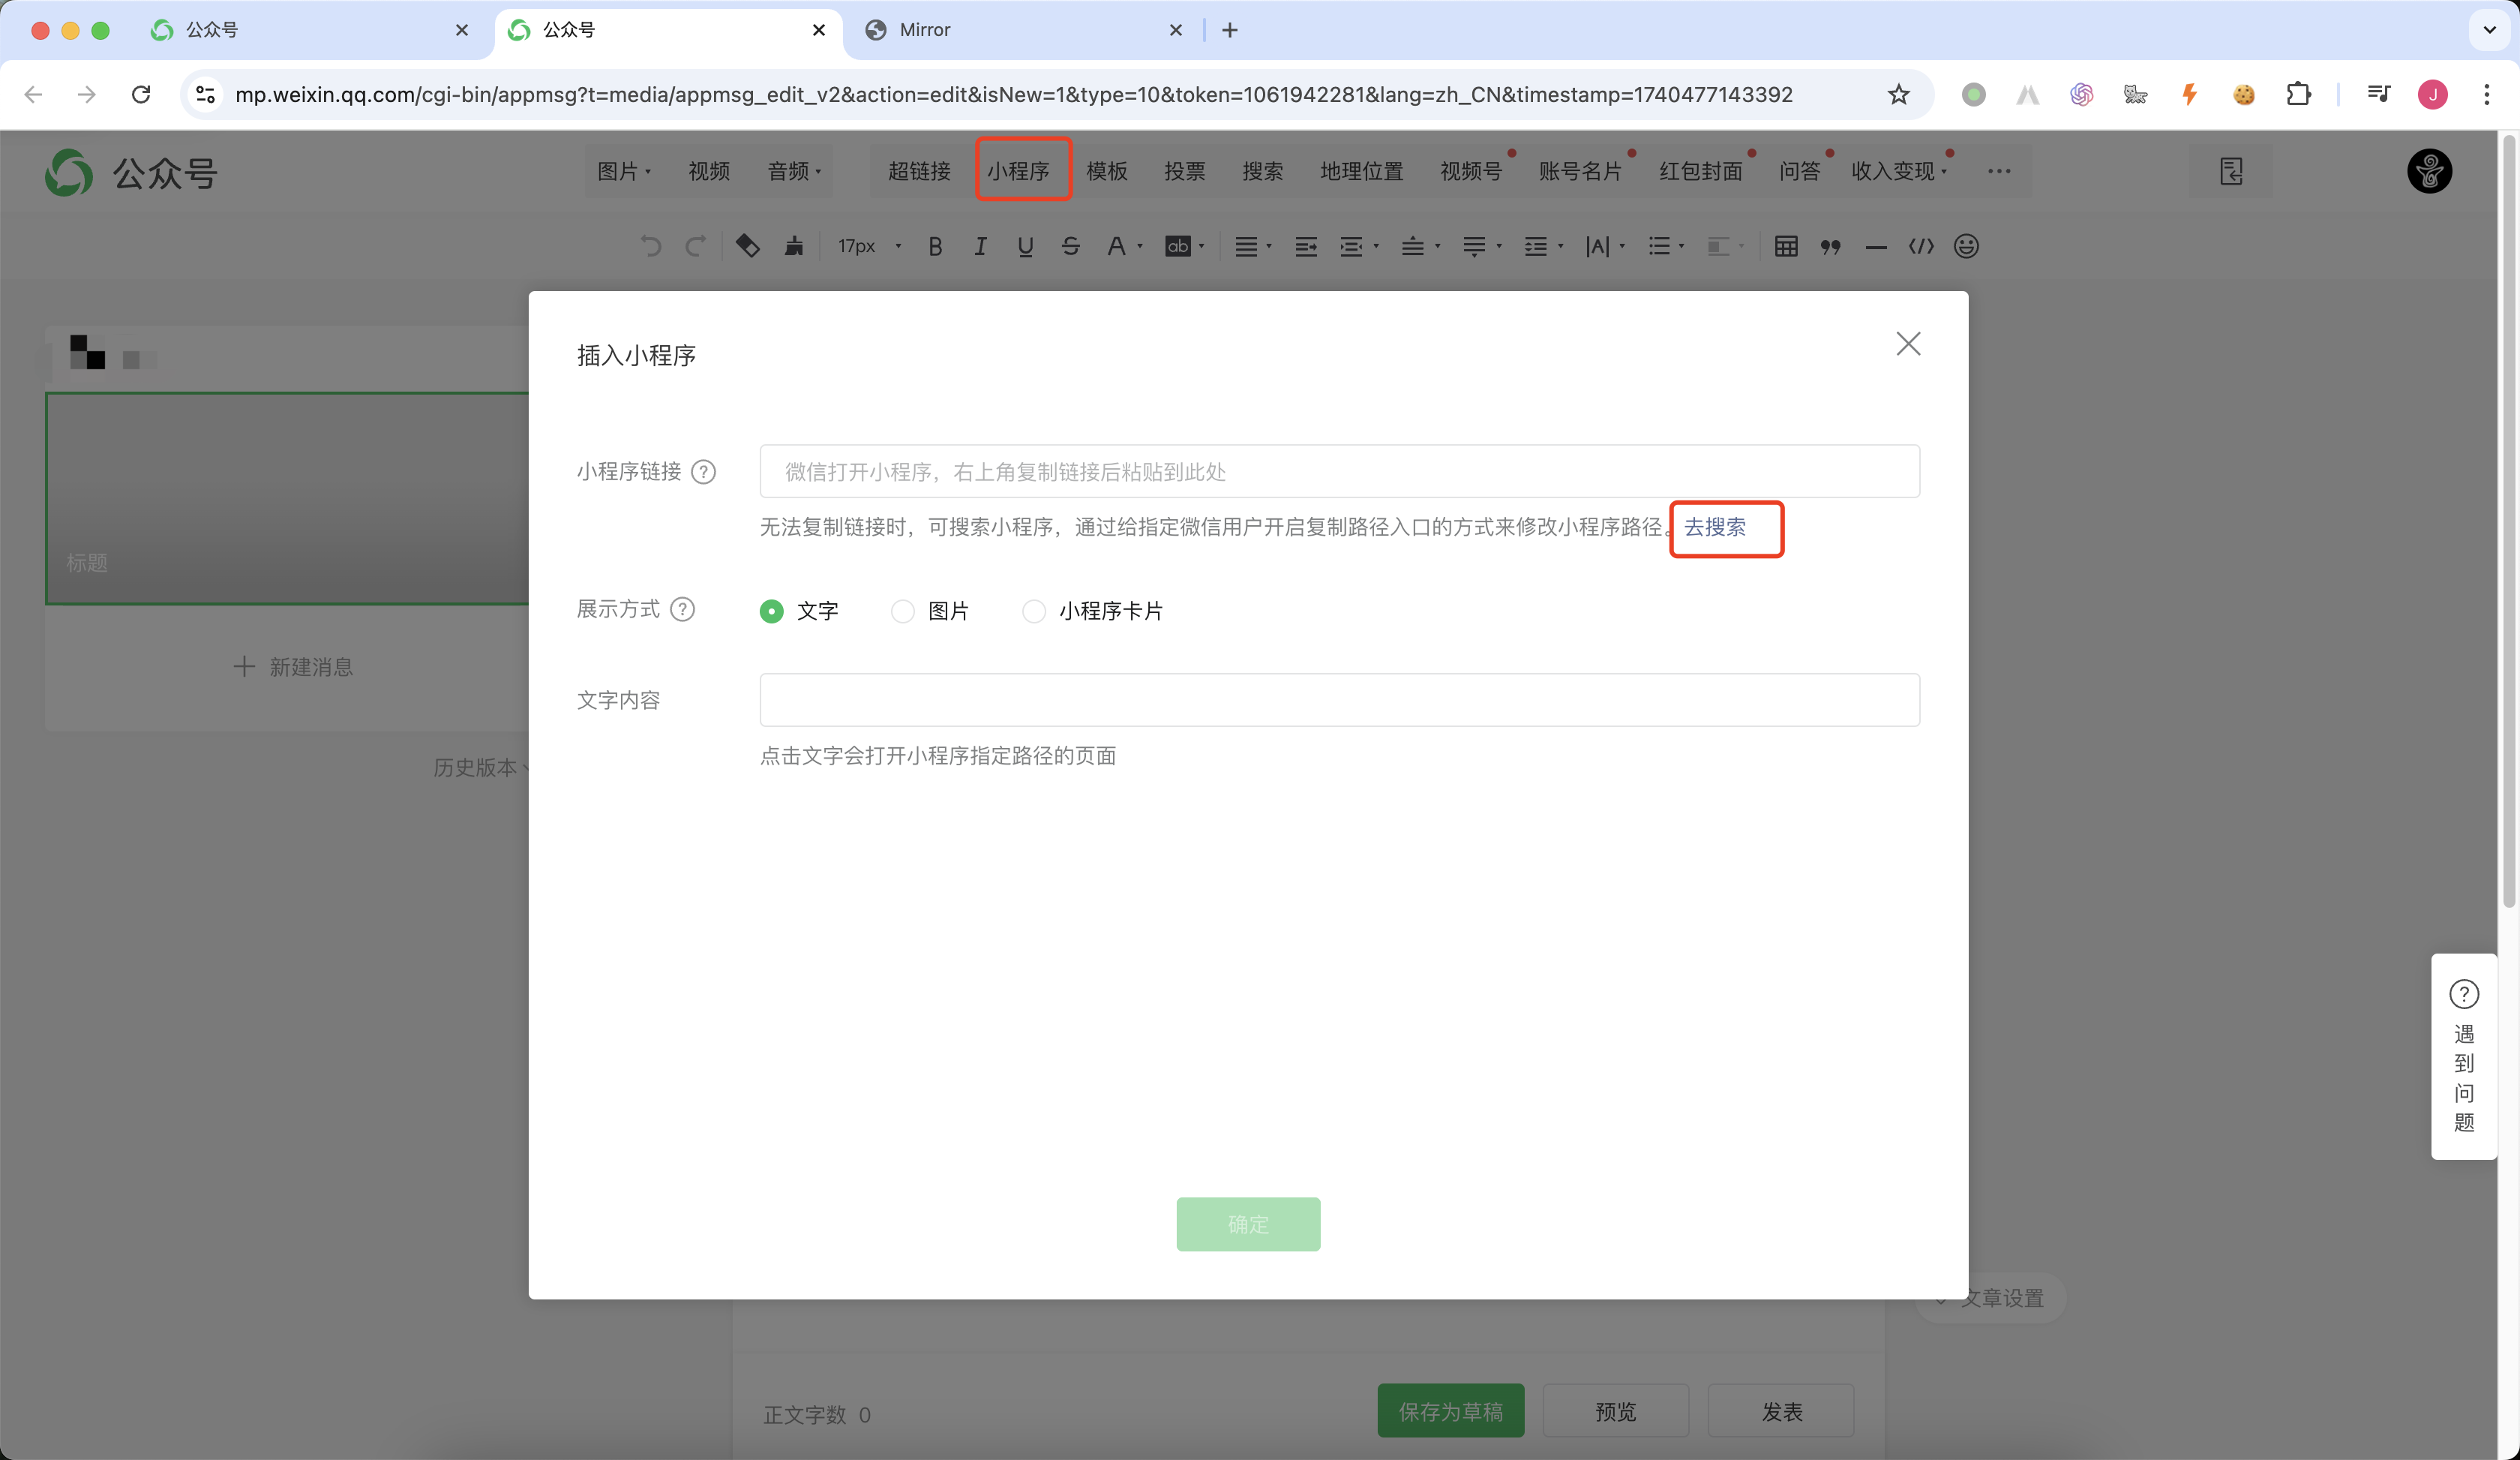The width and height of the screenshot is (2520, 1460).
Task: Select the clear formatting eraser icon
Action: 748,246
